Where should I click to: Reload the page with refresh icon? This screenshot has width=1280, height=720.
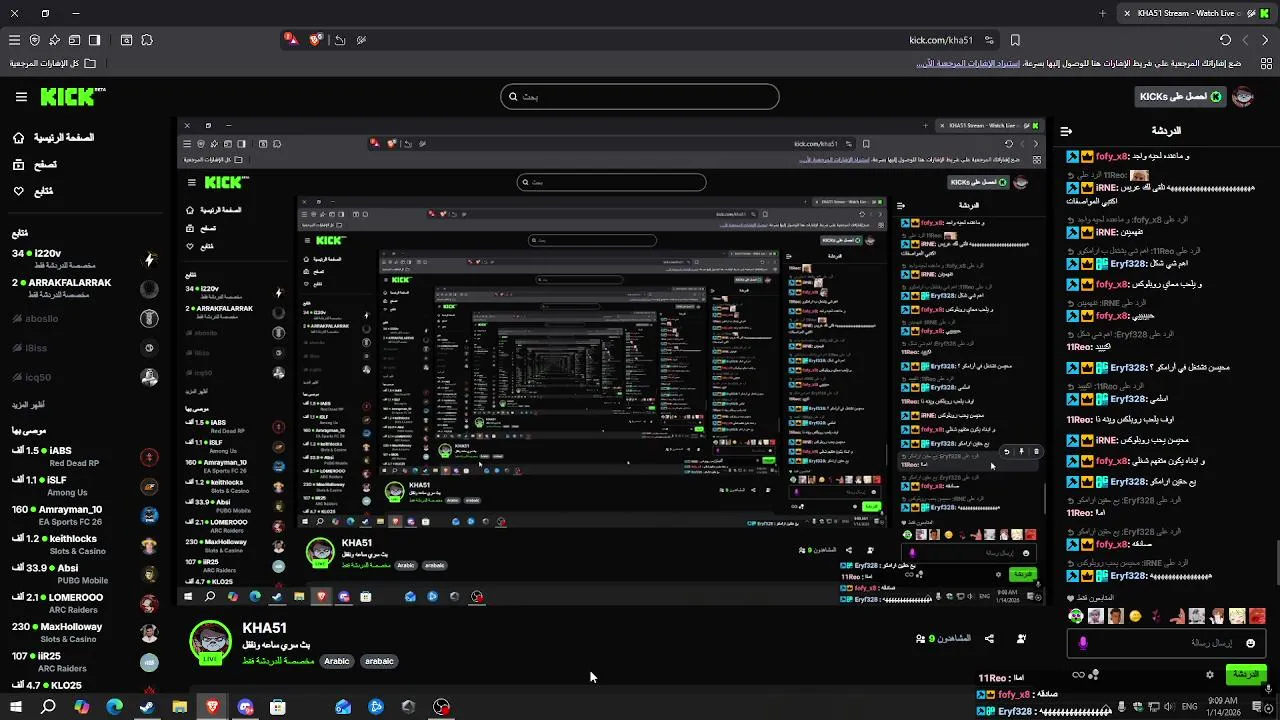click(x=1225, y=40)
